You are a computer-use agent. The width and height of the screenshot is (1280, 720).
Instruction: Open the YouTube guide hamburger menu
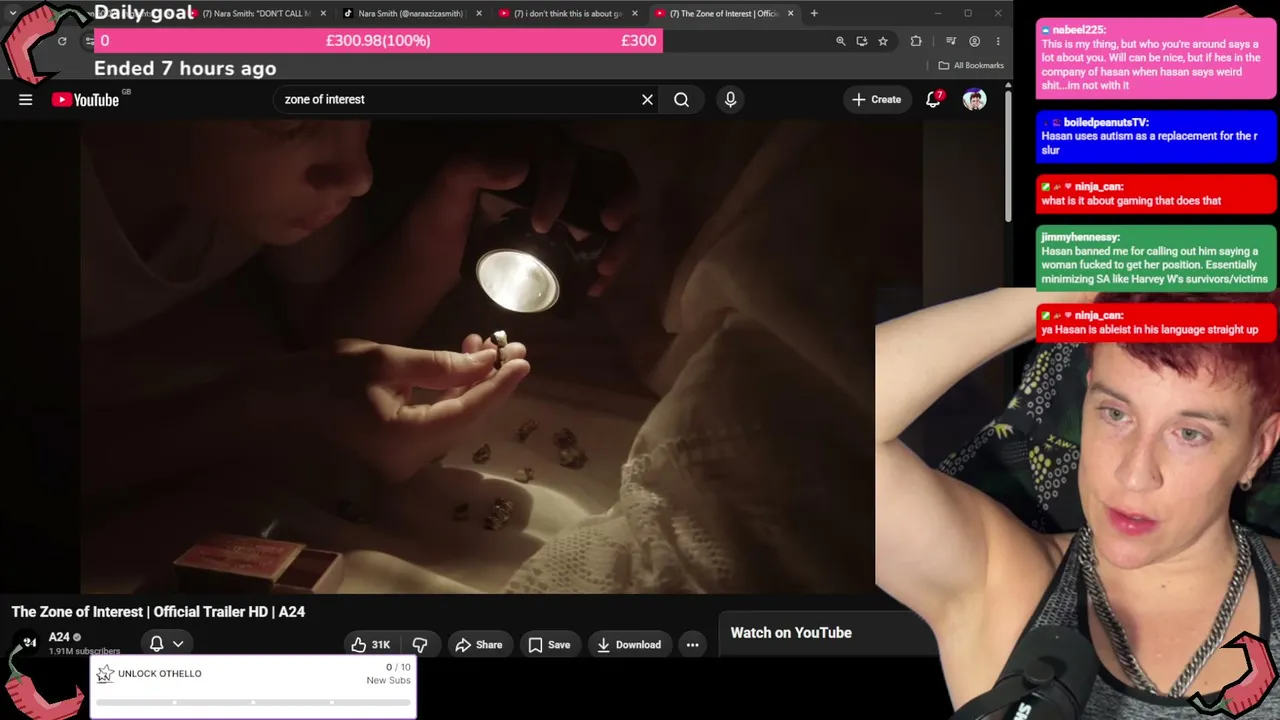click(x=26, y=99)
